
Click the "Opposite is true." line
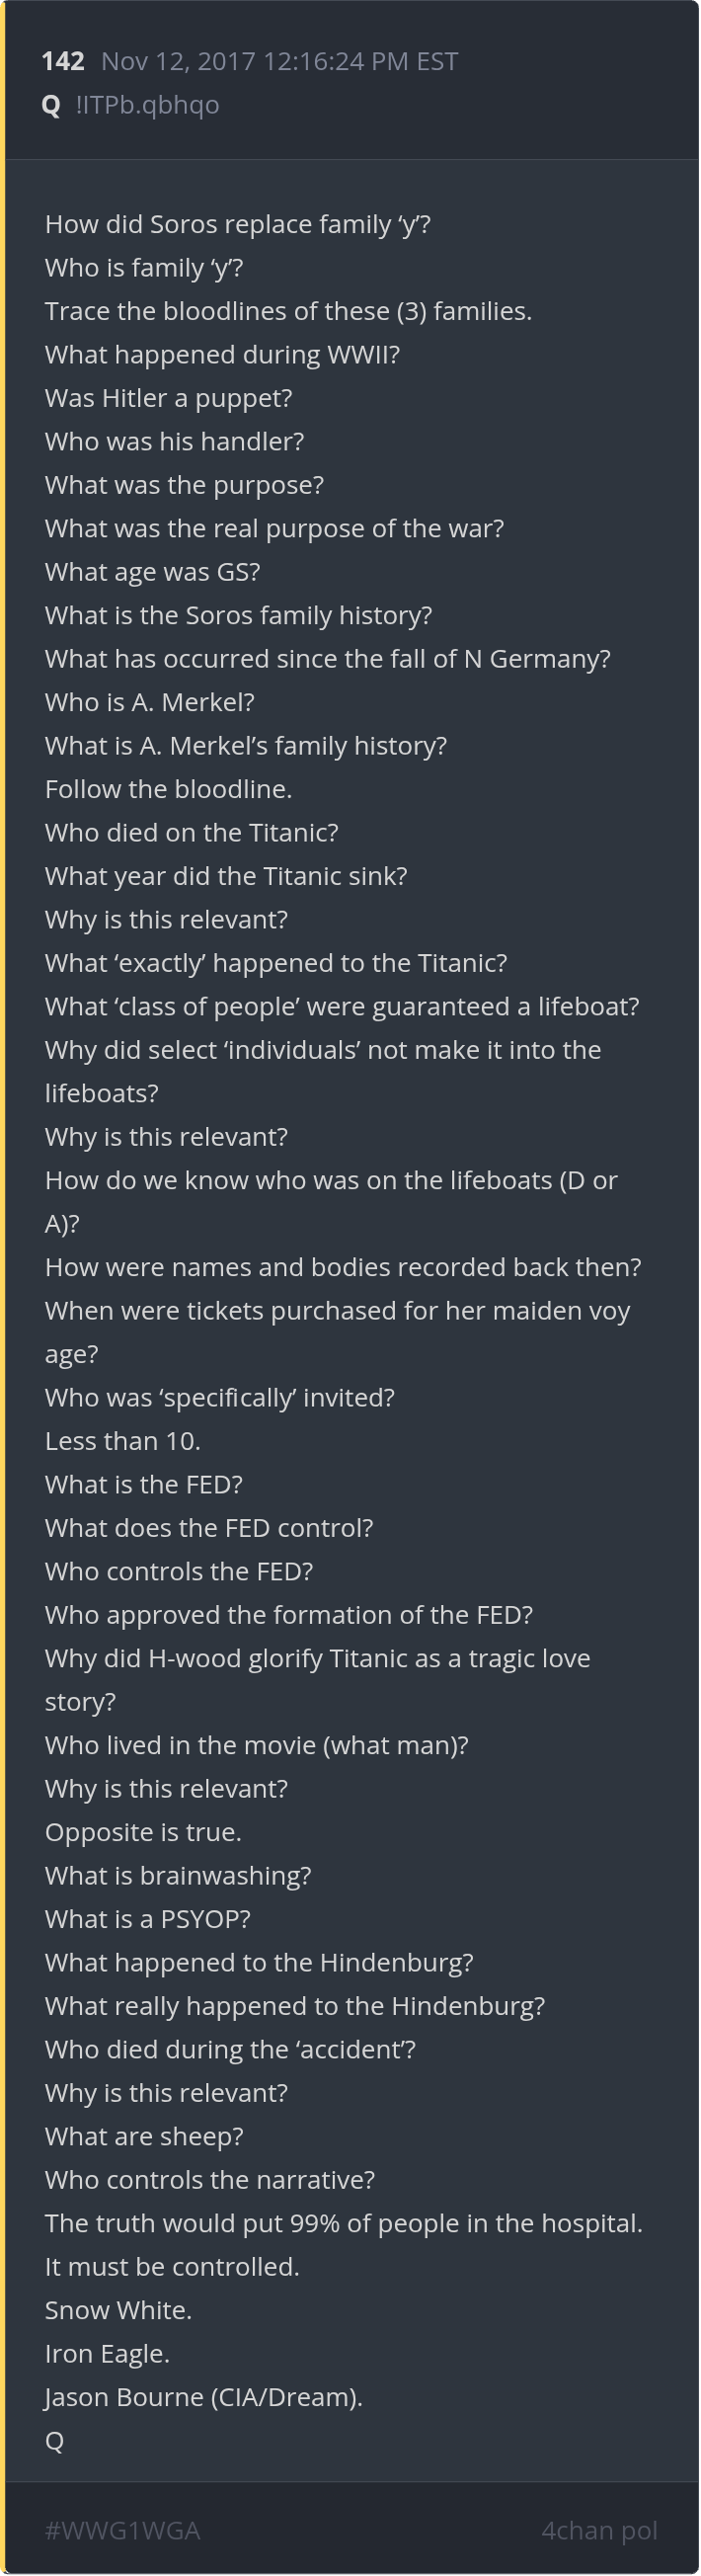click(143, 1832)
